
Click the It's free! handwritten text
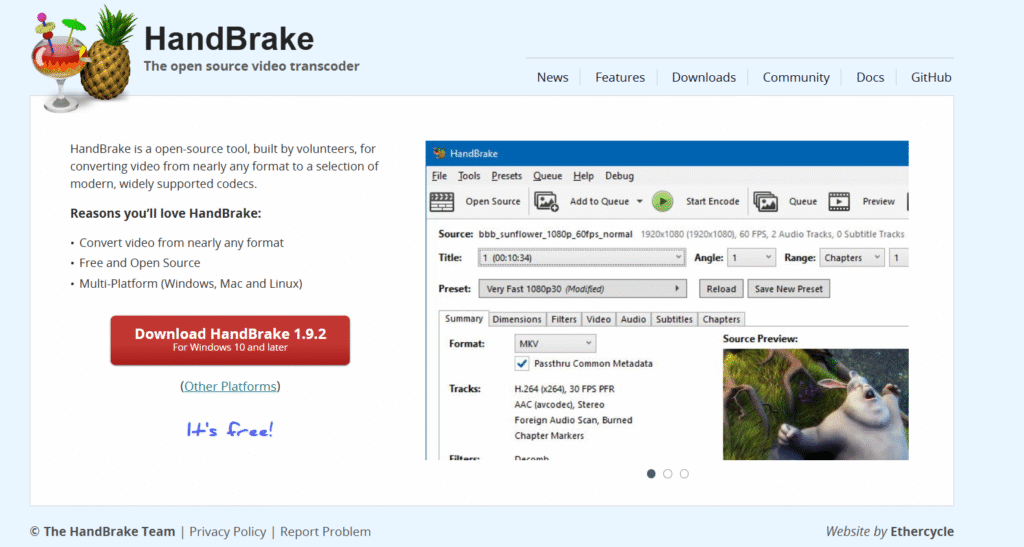pos(230,430)
